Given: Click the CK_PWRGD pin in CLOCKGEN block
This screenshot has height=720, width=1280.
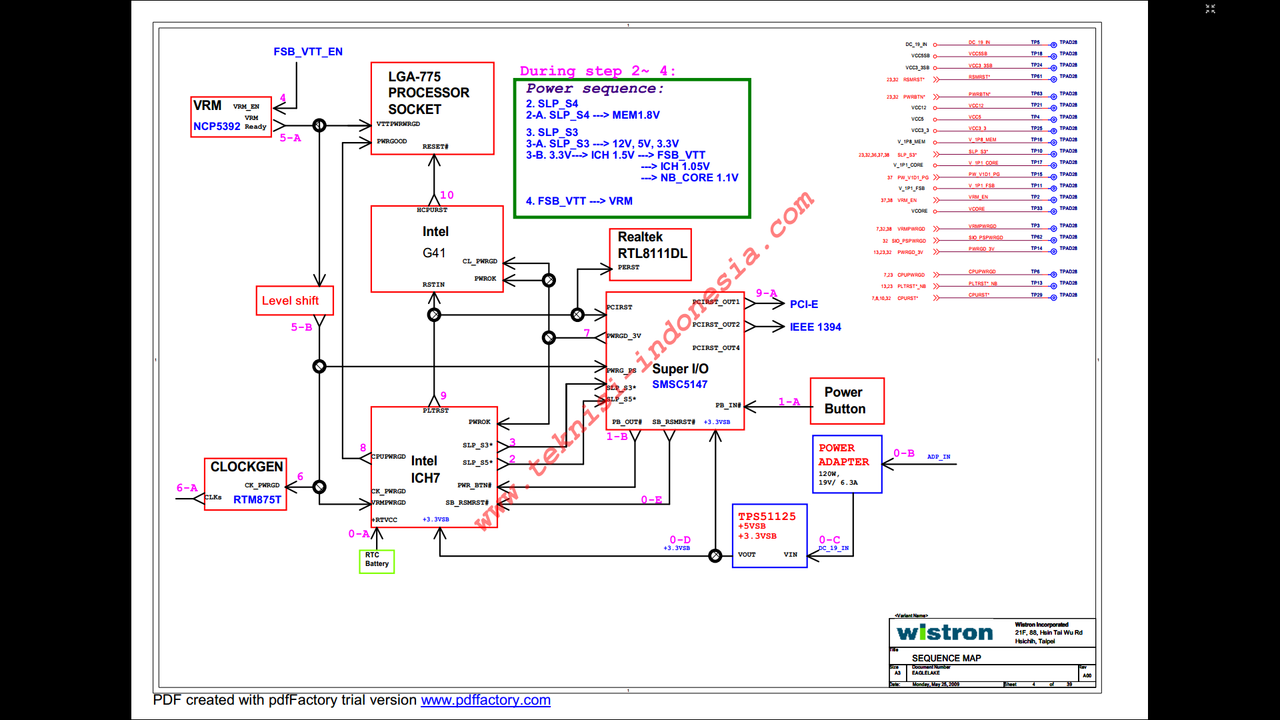Looking at the screenshot, I should (x=263, y=485).
